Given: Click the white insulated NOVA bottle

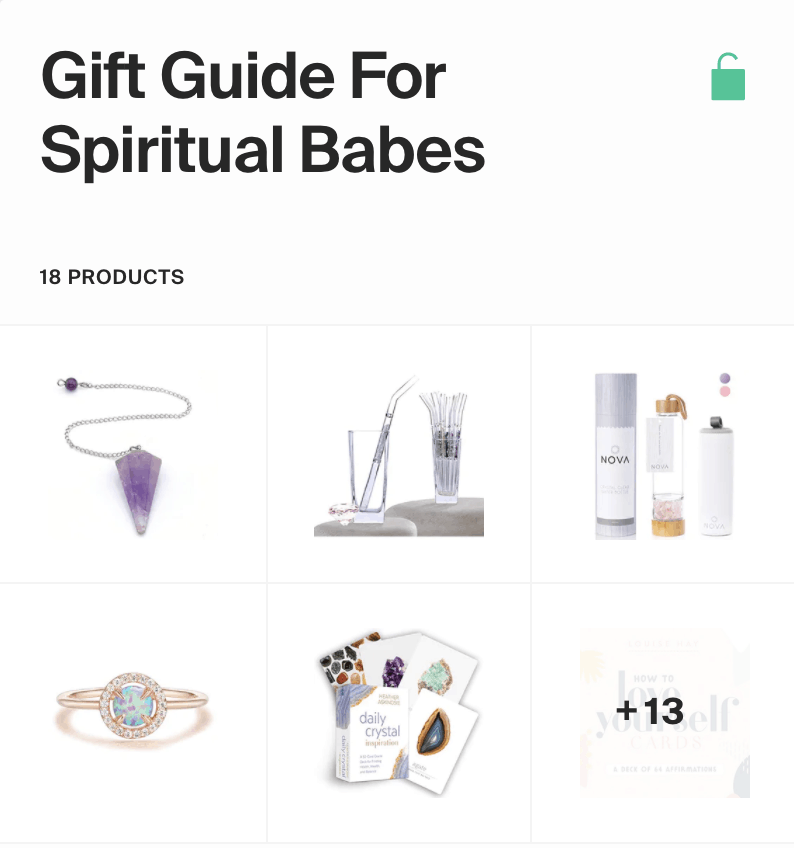Looking at the screenshot, I should coord(717,476).
